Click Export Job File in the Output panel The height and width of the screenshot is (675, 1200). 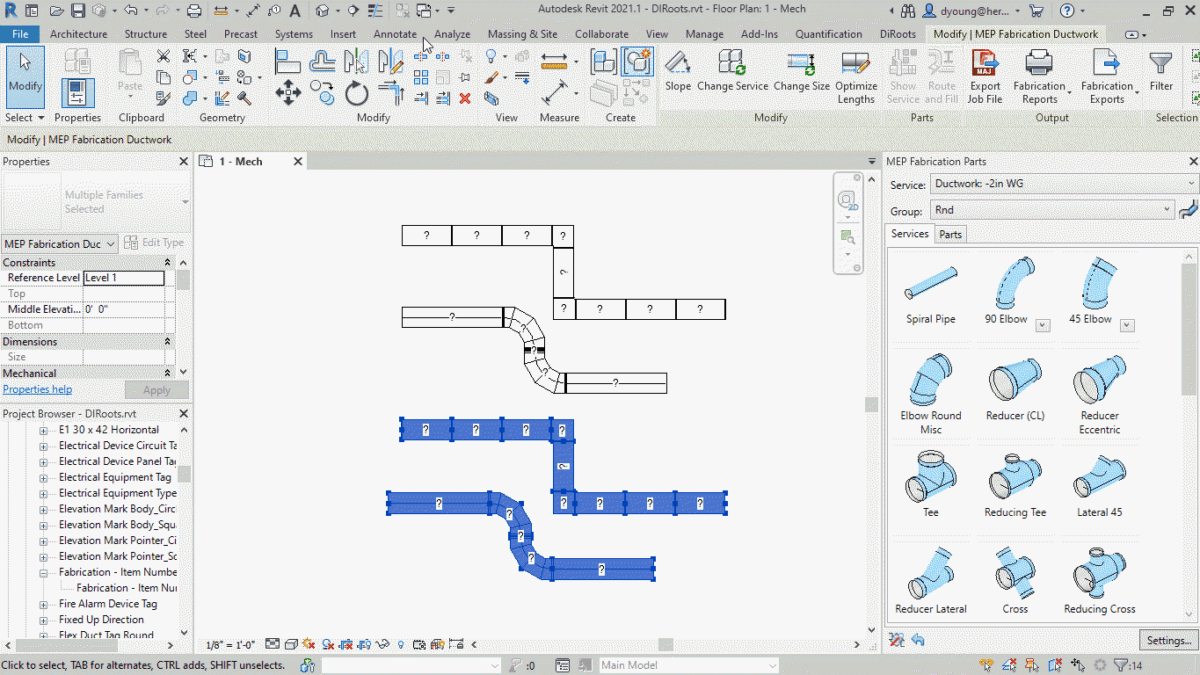click(x=985, y=76)
